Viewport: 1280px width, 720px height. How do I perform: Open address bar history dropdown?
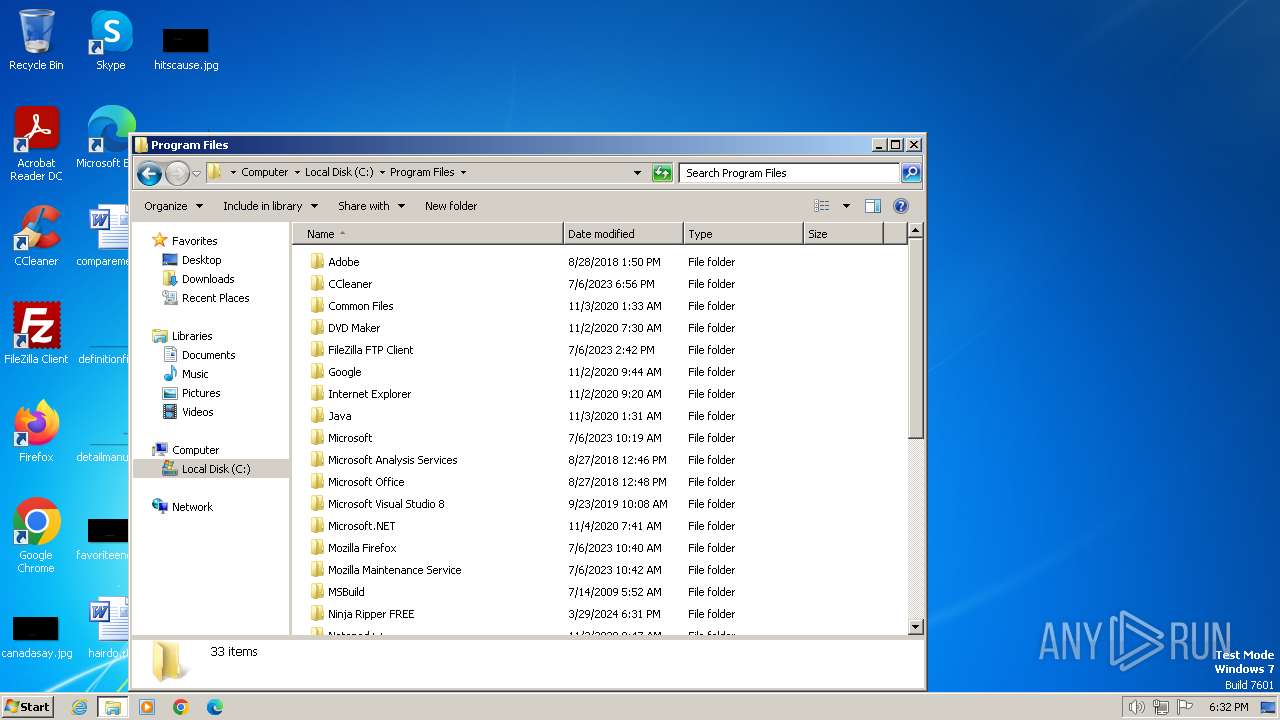tap(637, 173)
